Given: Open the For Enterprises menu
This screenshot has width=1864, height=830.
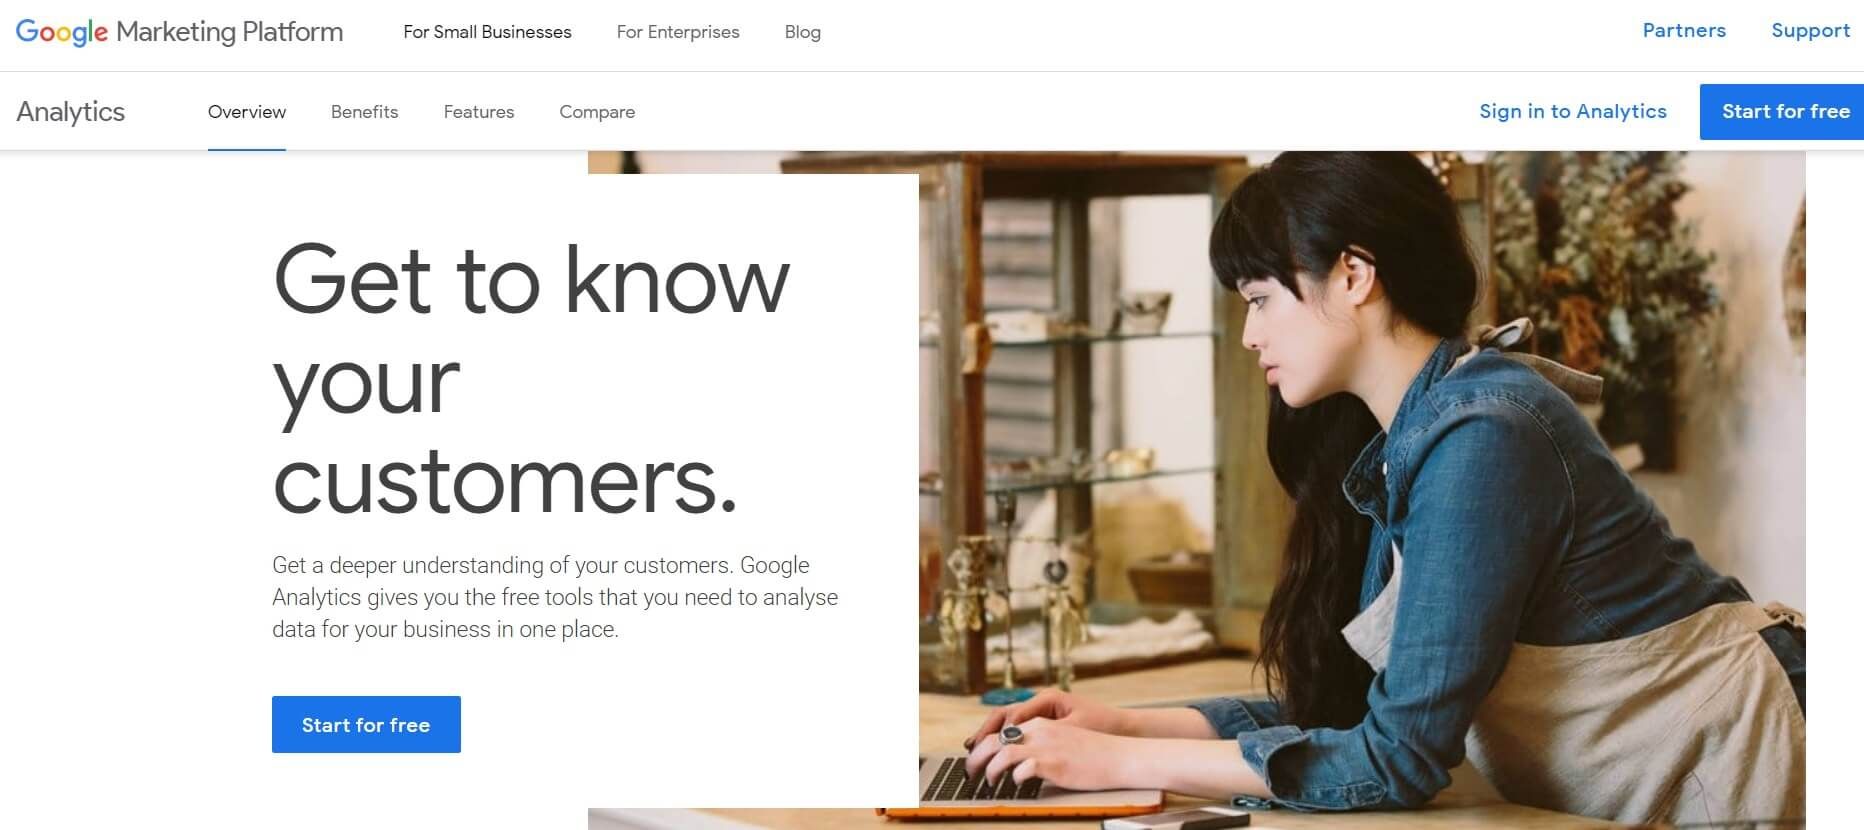Looking at the screenshot, I should coord(678,32).
